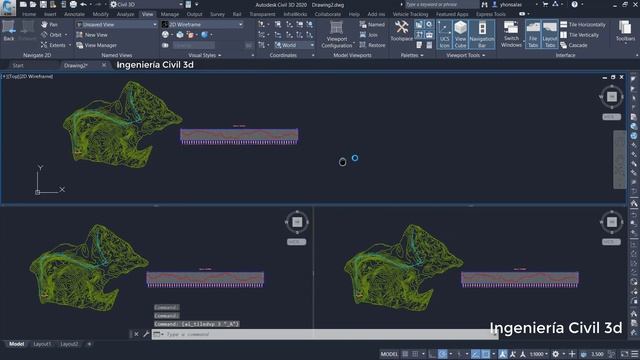Focus the keyword search field
640x360 pixels.
(442, 4)
